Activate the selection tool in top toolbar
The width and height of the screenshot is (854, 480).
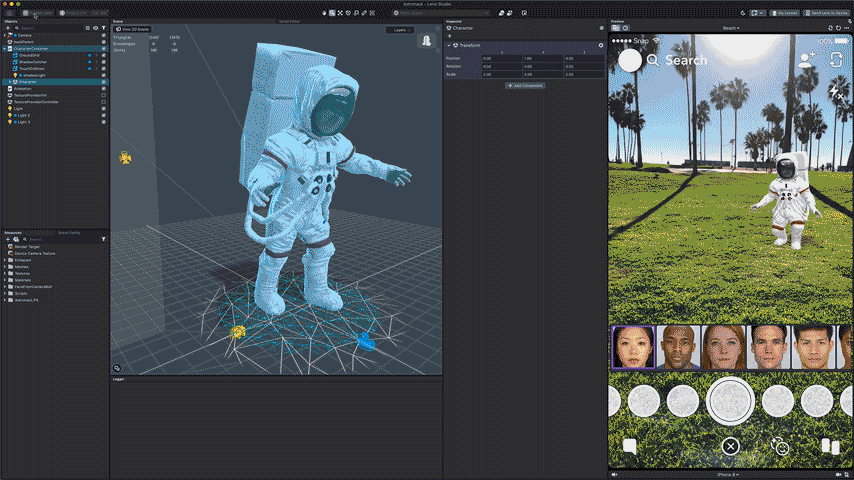pyautogui.click(x=332, y=13)
